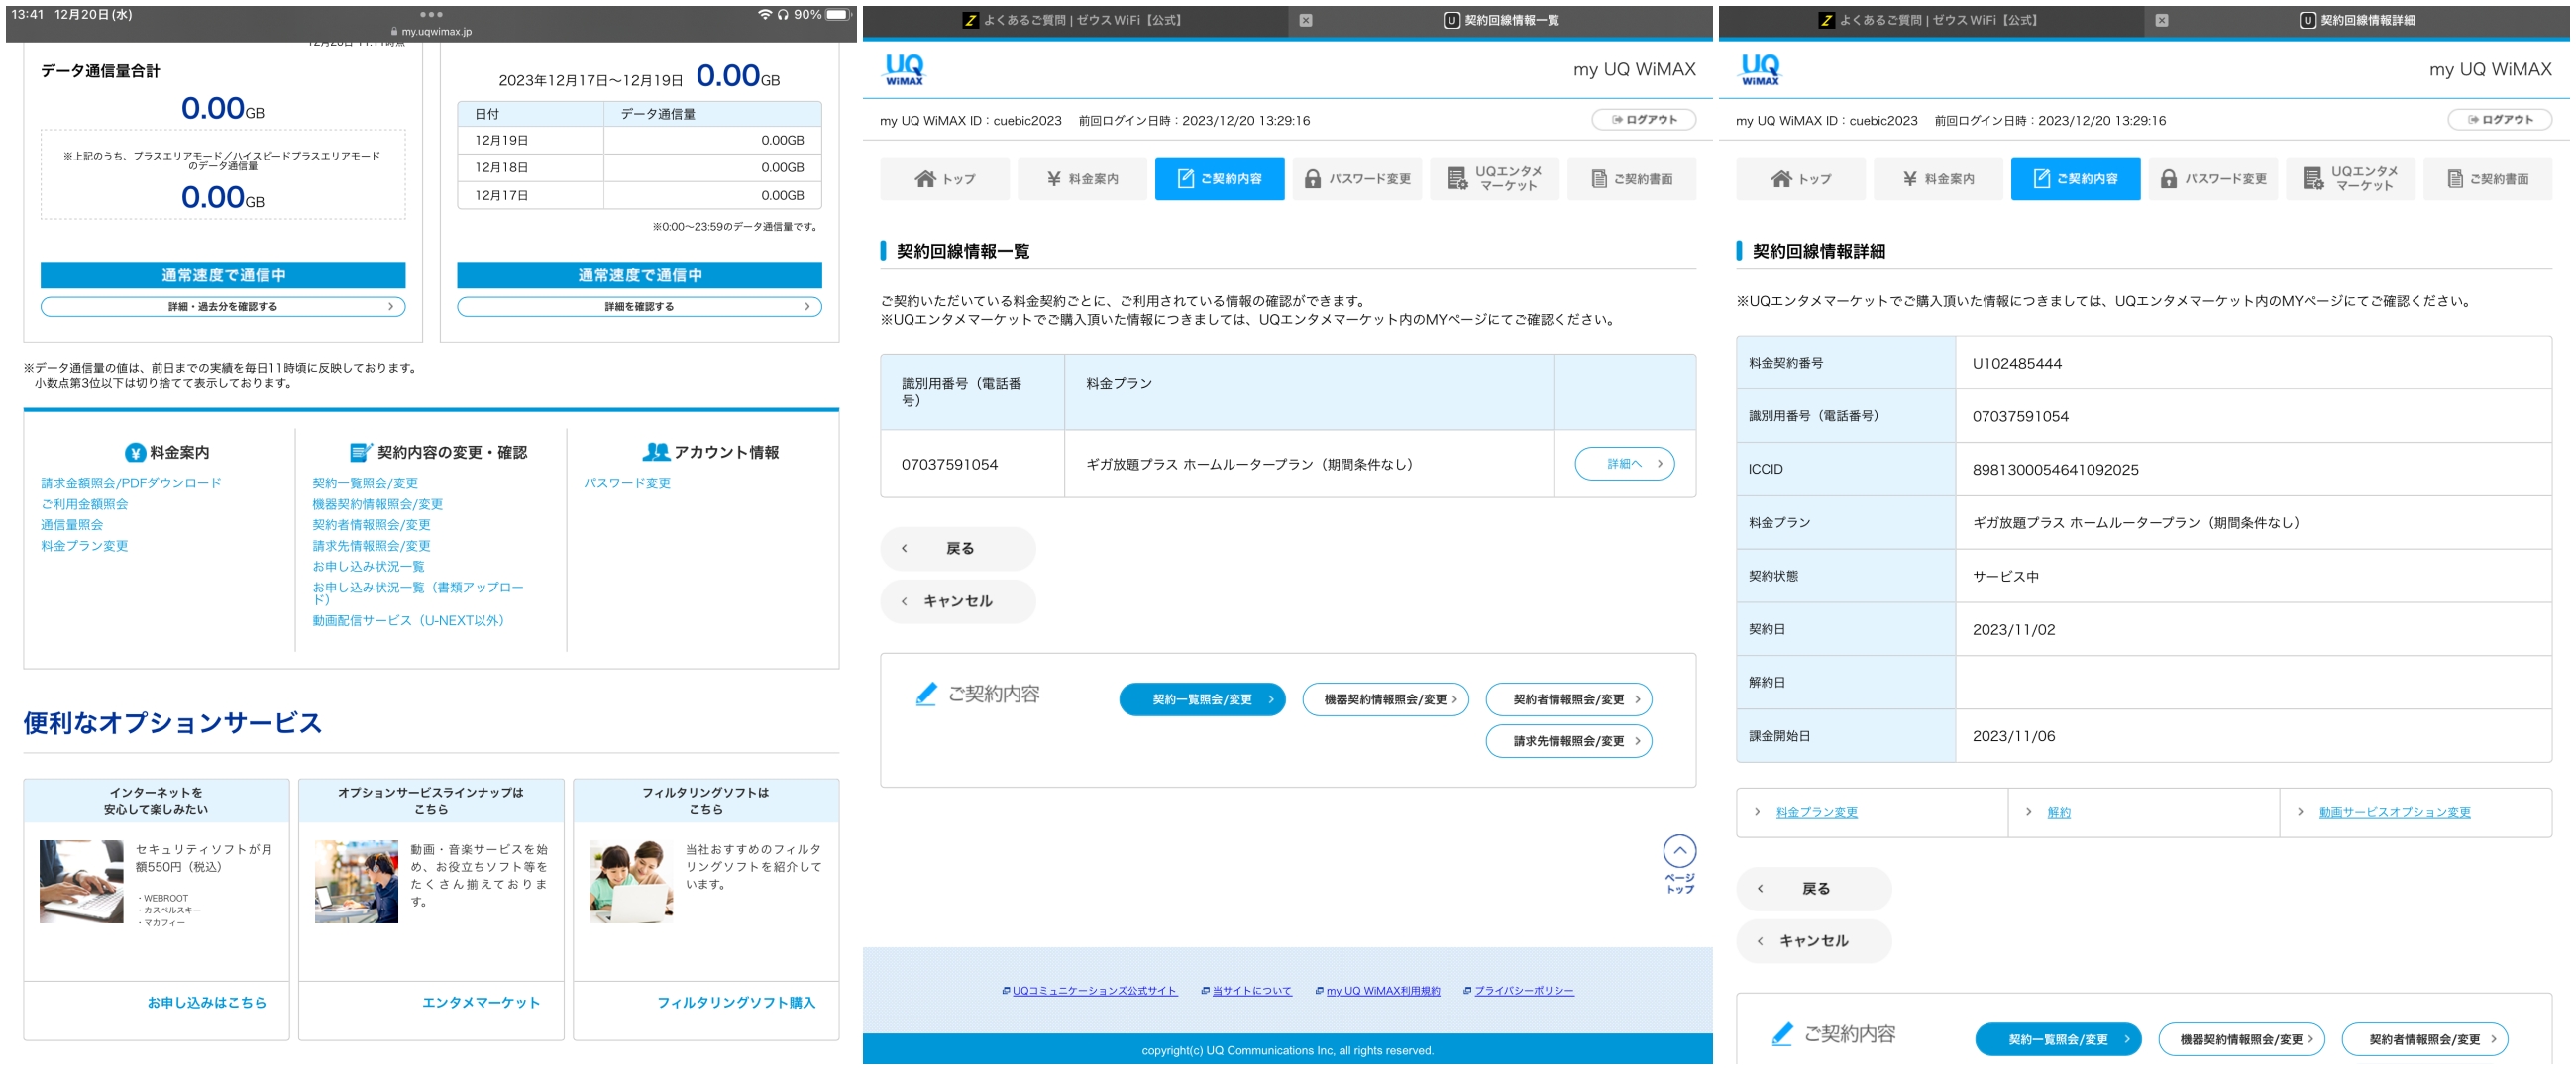Tap my.uqwimax.jp address bar
Screen dimensions: 2576x1070
click(431, 32)
